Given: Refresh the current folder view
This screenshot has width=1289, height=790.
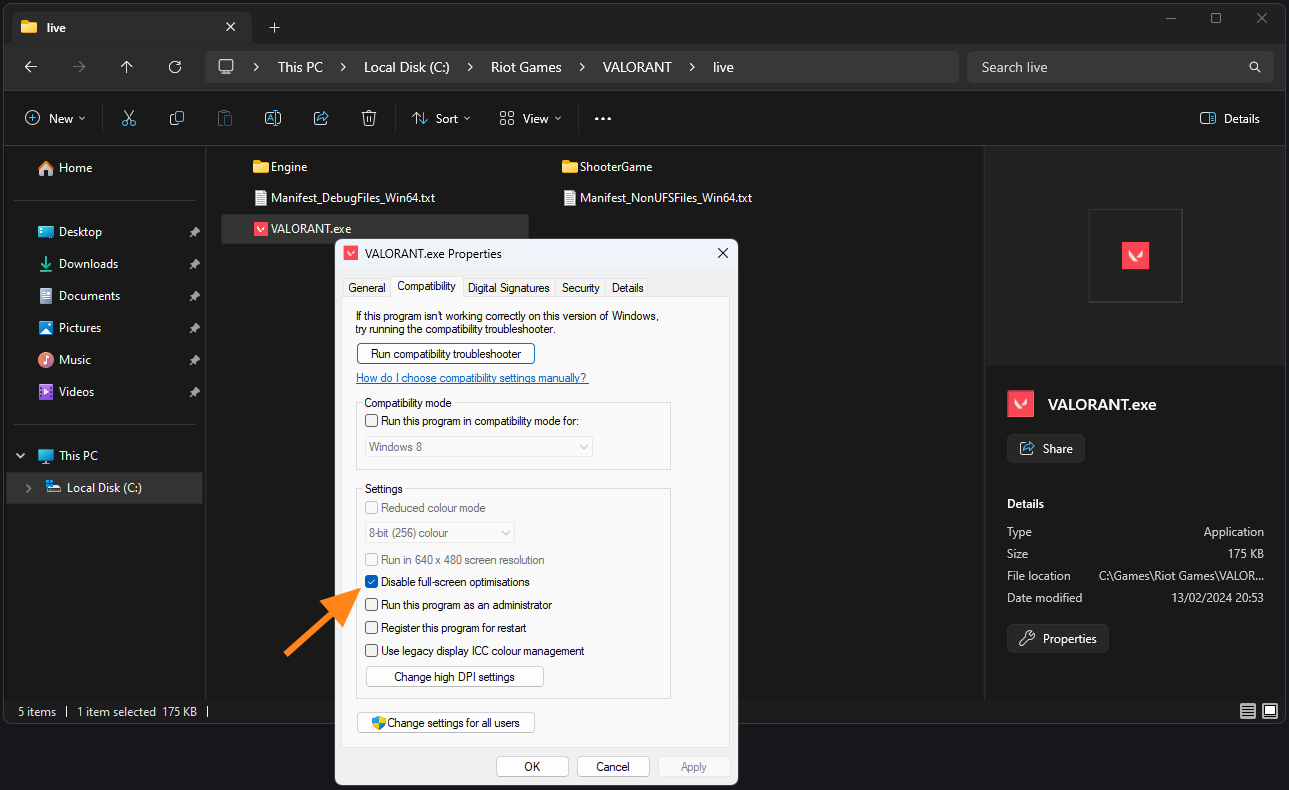Looking at the screenshot, I should pos(175,67).
